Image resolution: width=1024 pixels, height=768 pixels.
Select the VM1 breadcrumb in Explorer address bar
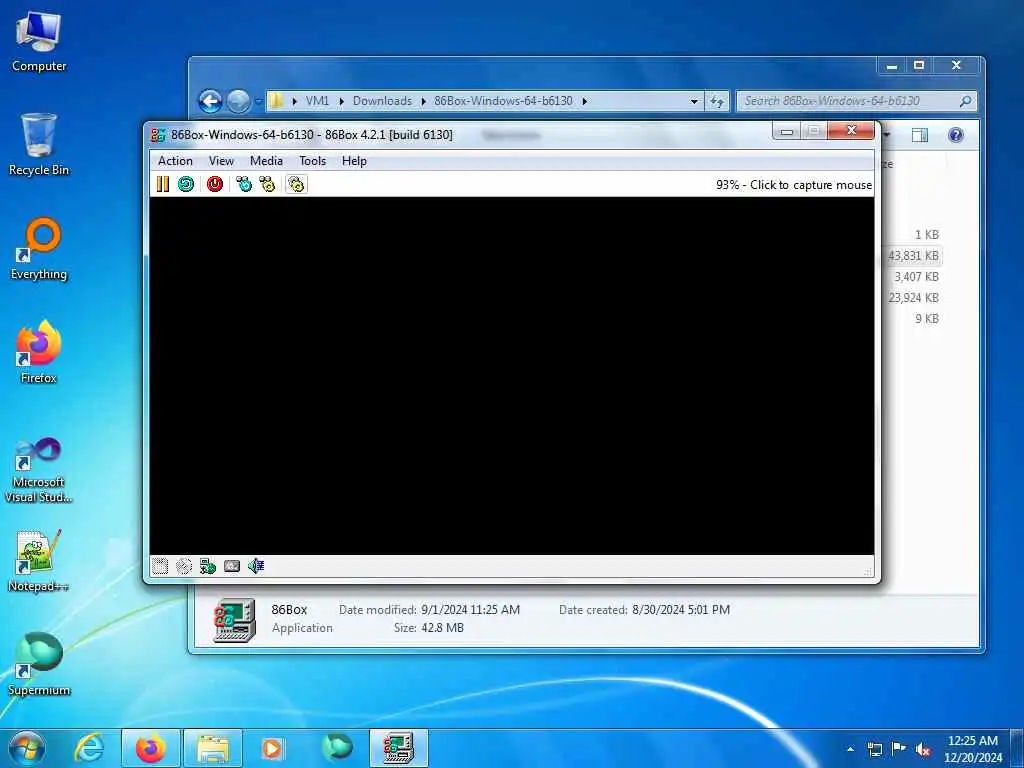click(317, 101)
